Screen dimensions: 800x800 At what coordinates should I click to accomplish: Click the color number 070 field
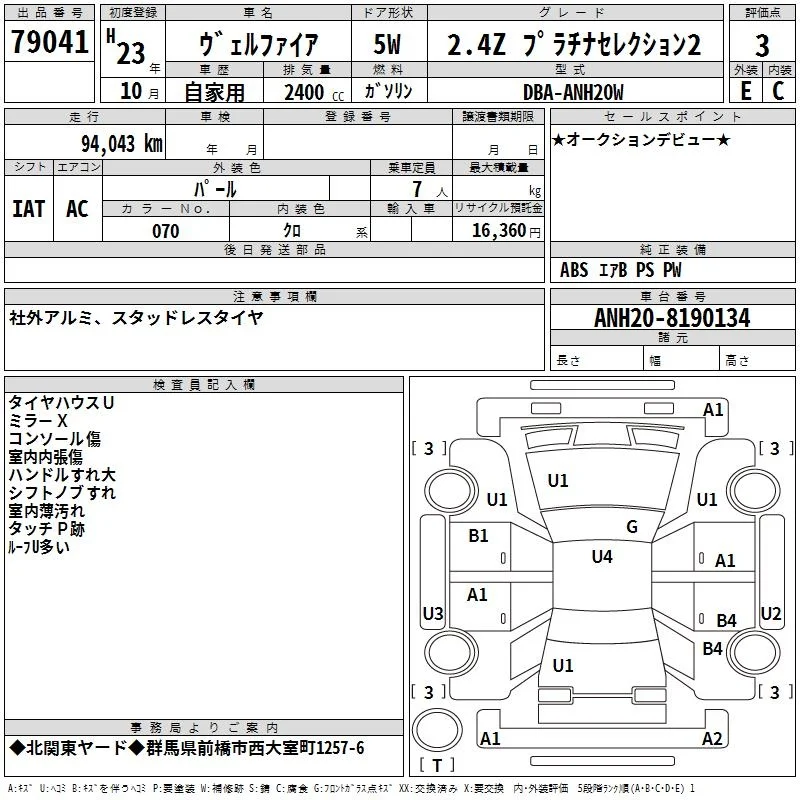[166, 231]
